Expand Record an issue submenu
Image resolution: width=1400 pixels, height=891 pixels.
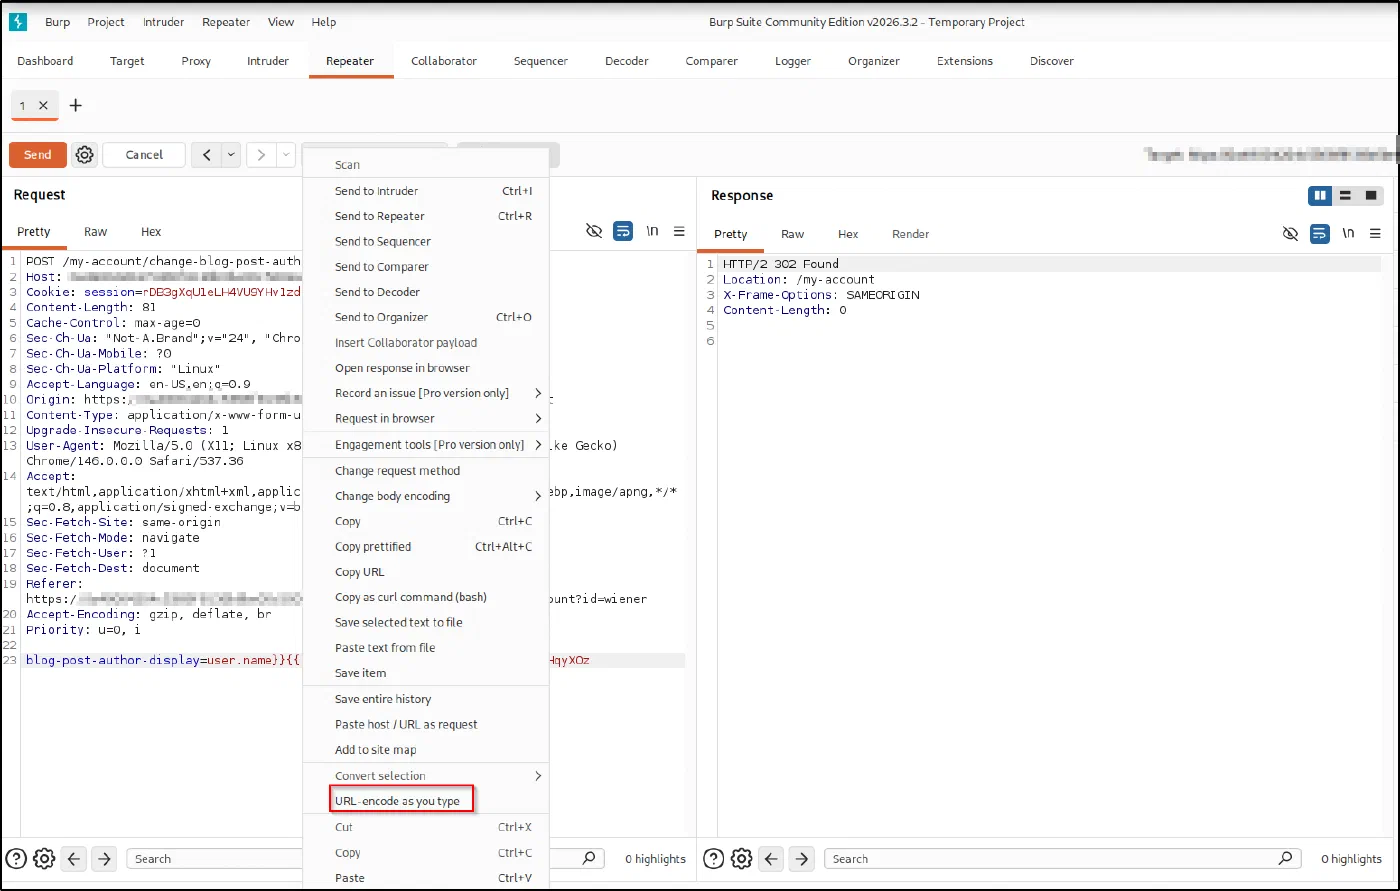[539, 393]
